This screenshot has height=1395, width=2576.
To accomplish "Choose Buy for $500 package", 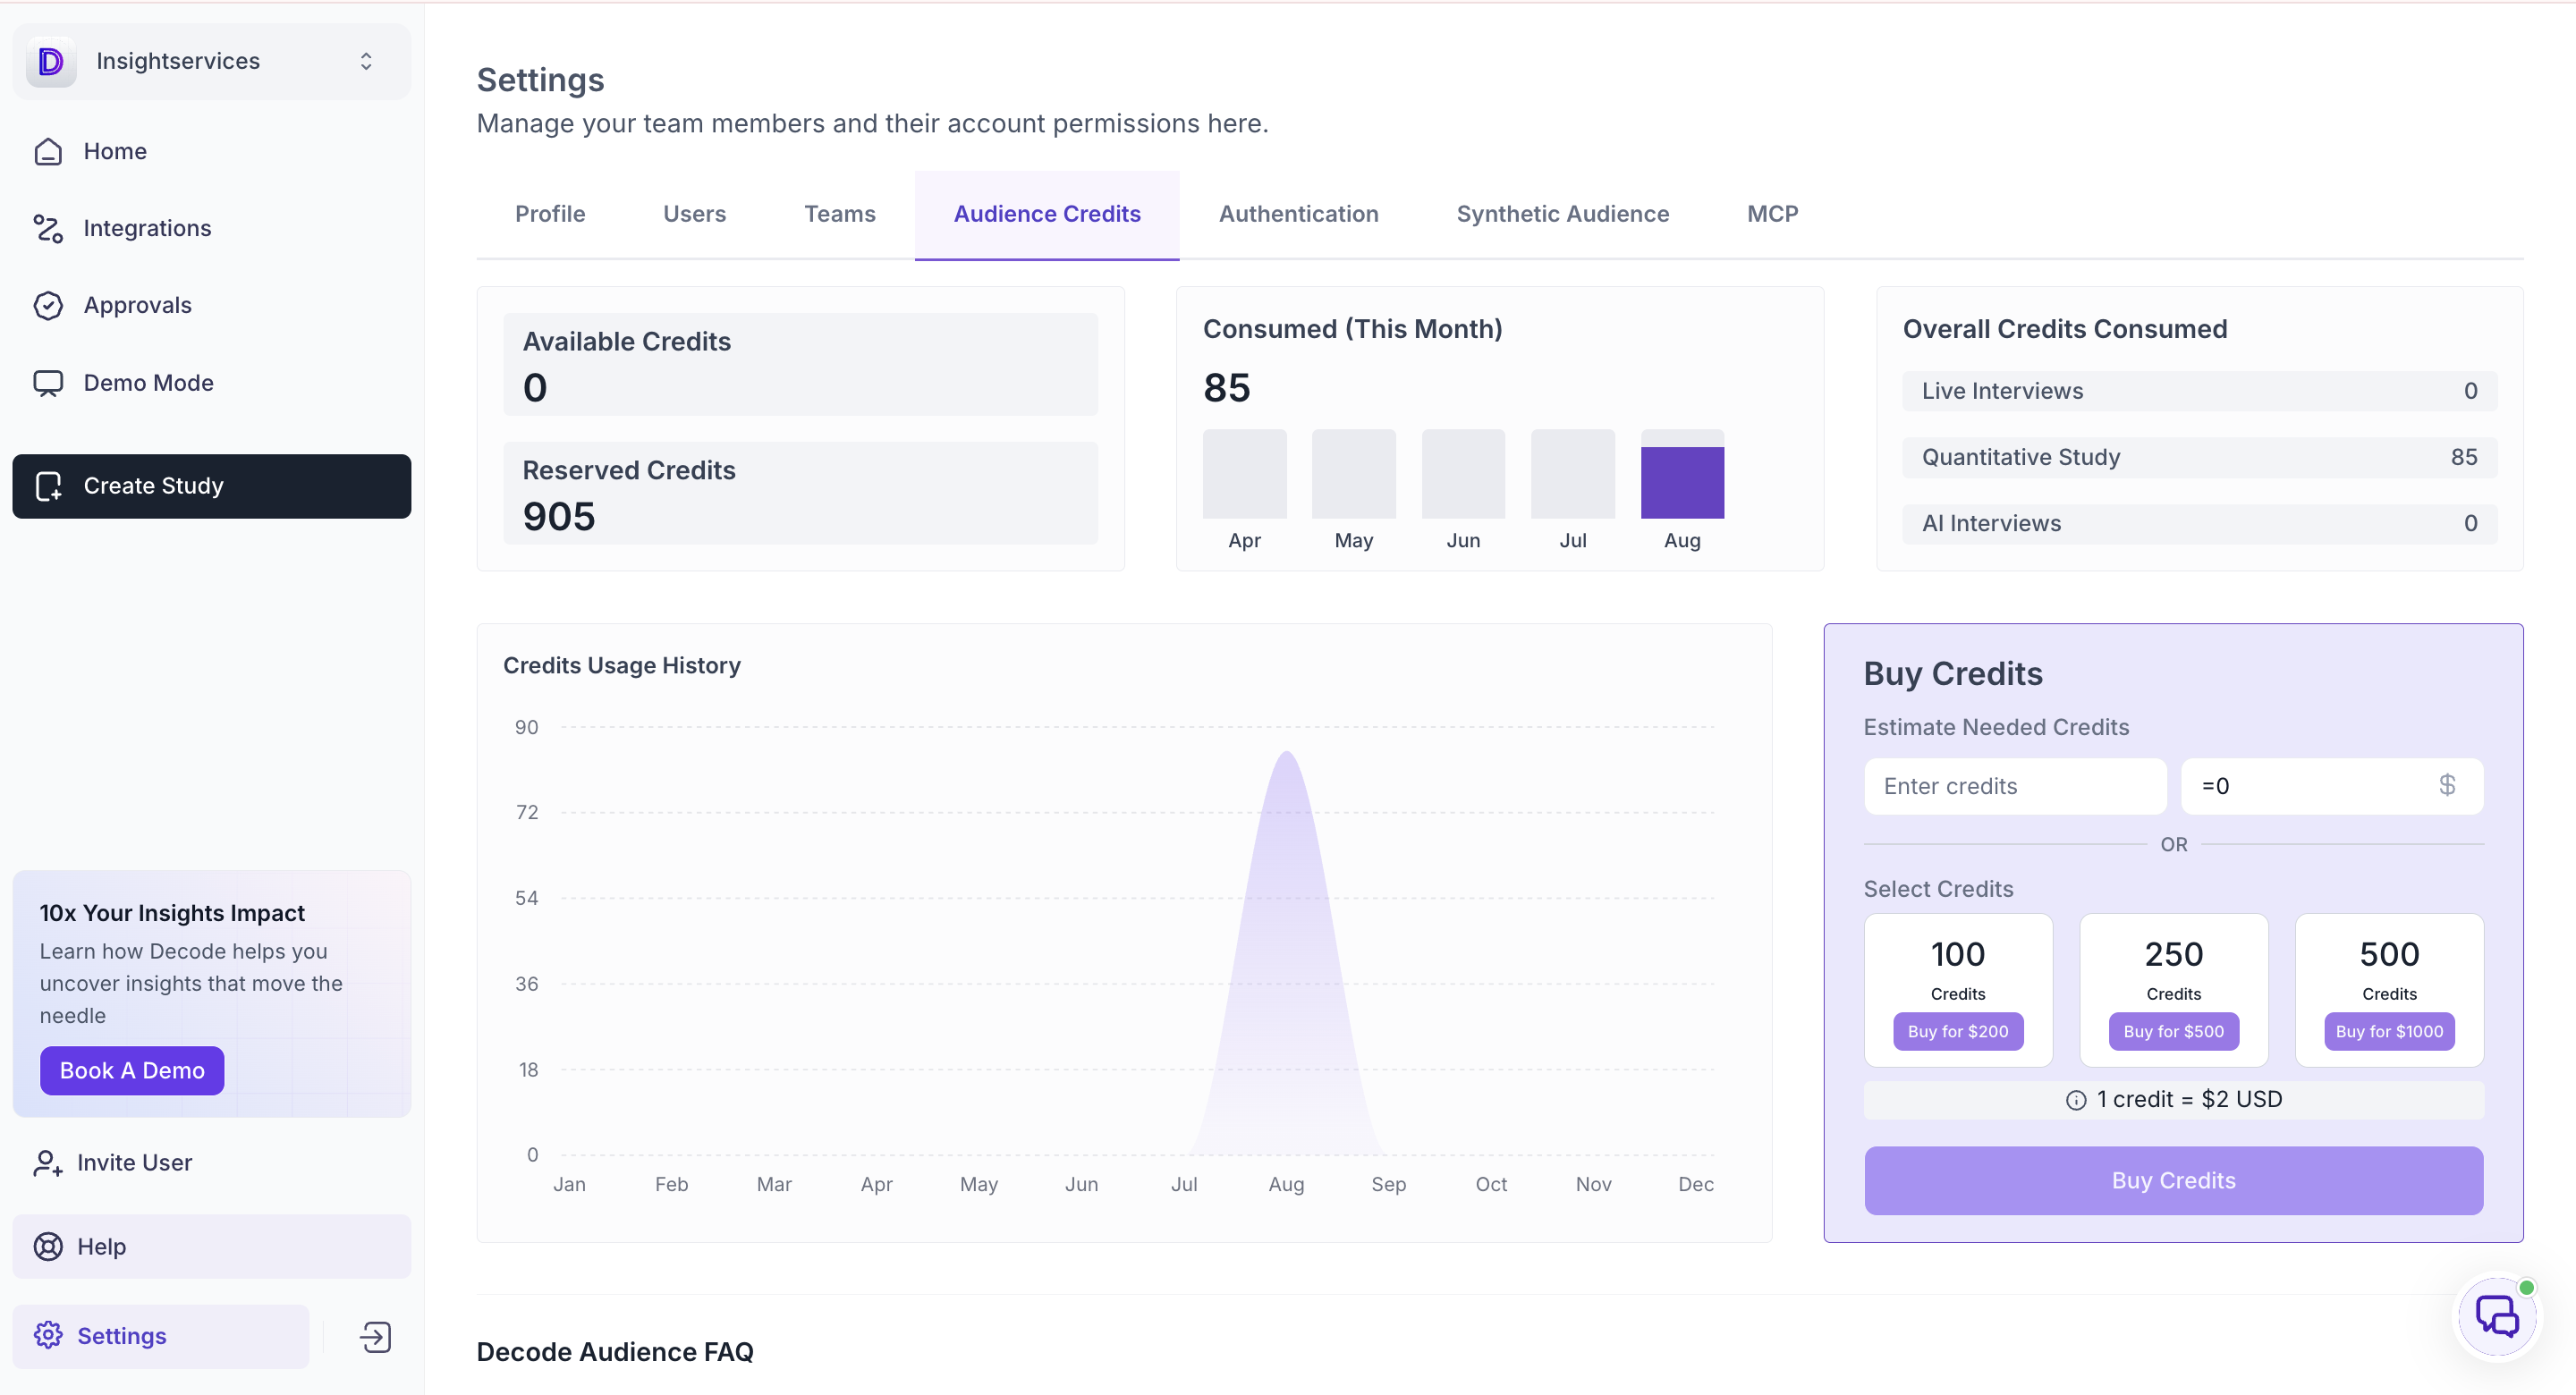I will pos(2173,1031).
